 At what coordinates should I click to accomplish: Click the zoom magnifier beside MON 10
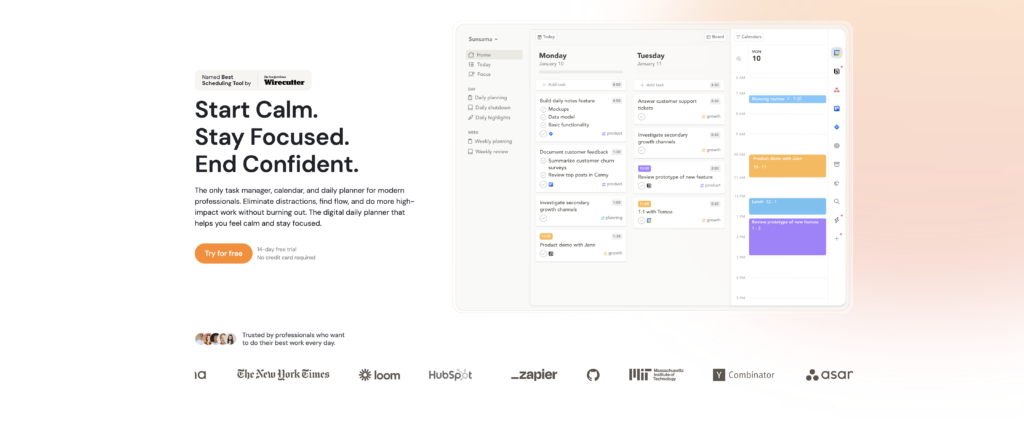[739, 59]
